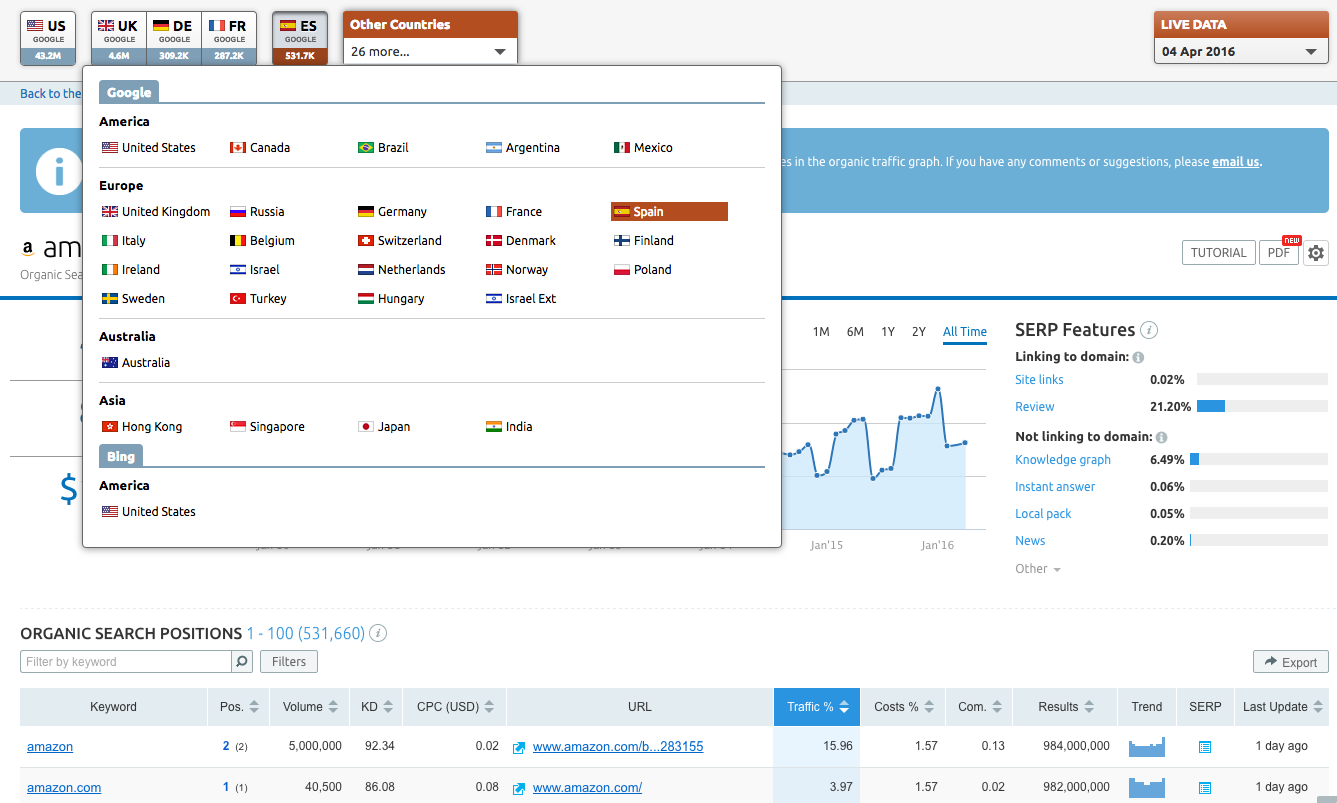
Task: Open external link icon for www.amazon.com/ row
Action: coord(519,788)
